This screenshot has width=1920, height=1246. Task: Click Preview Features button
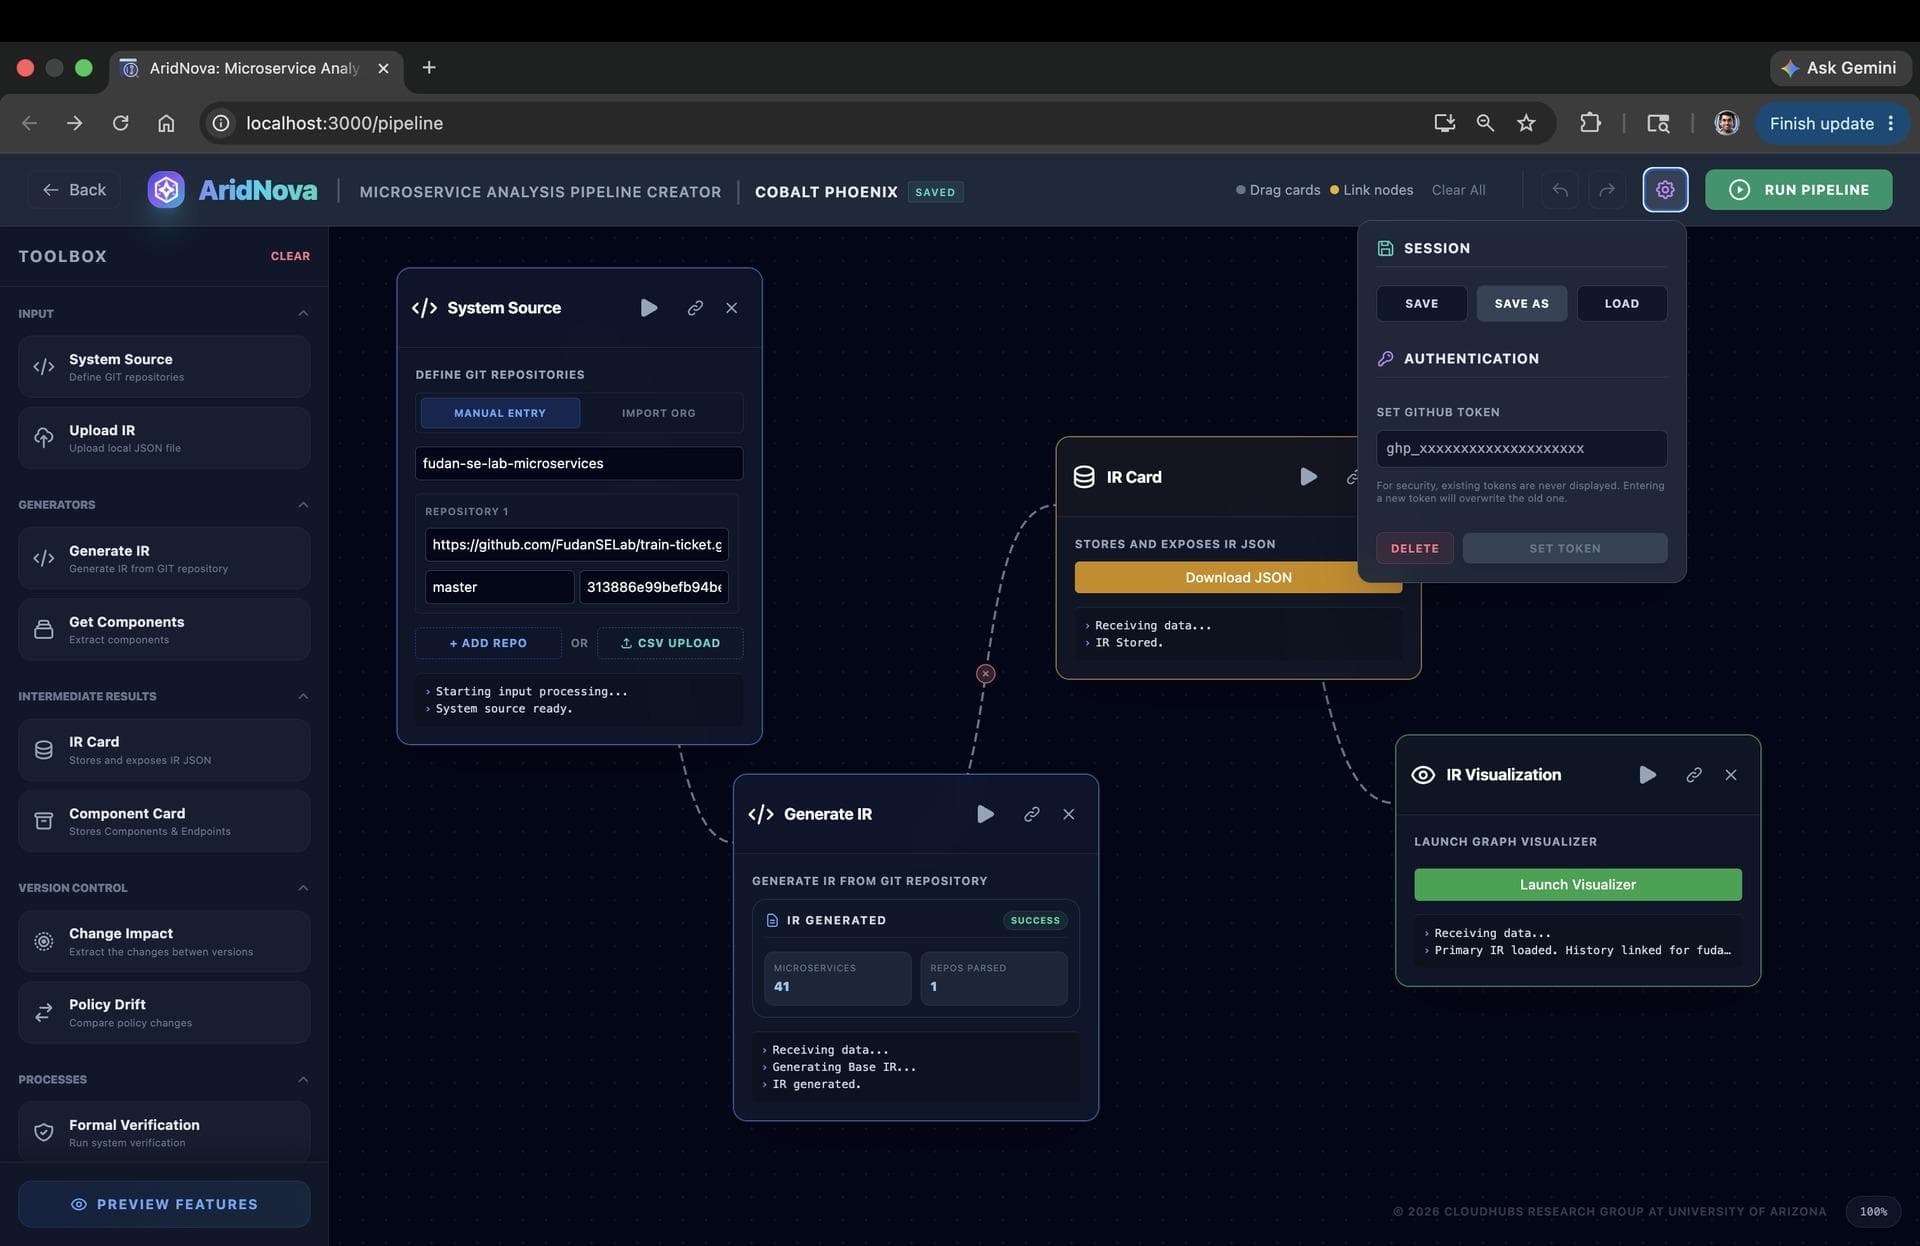(164, 1204)
